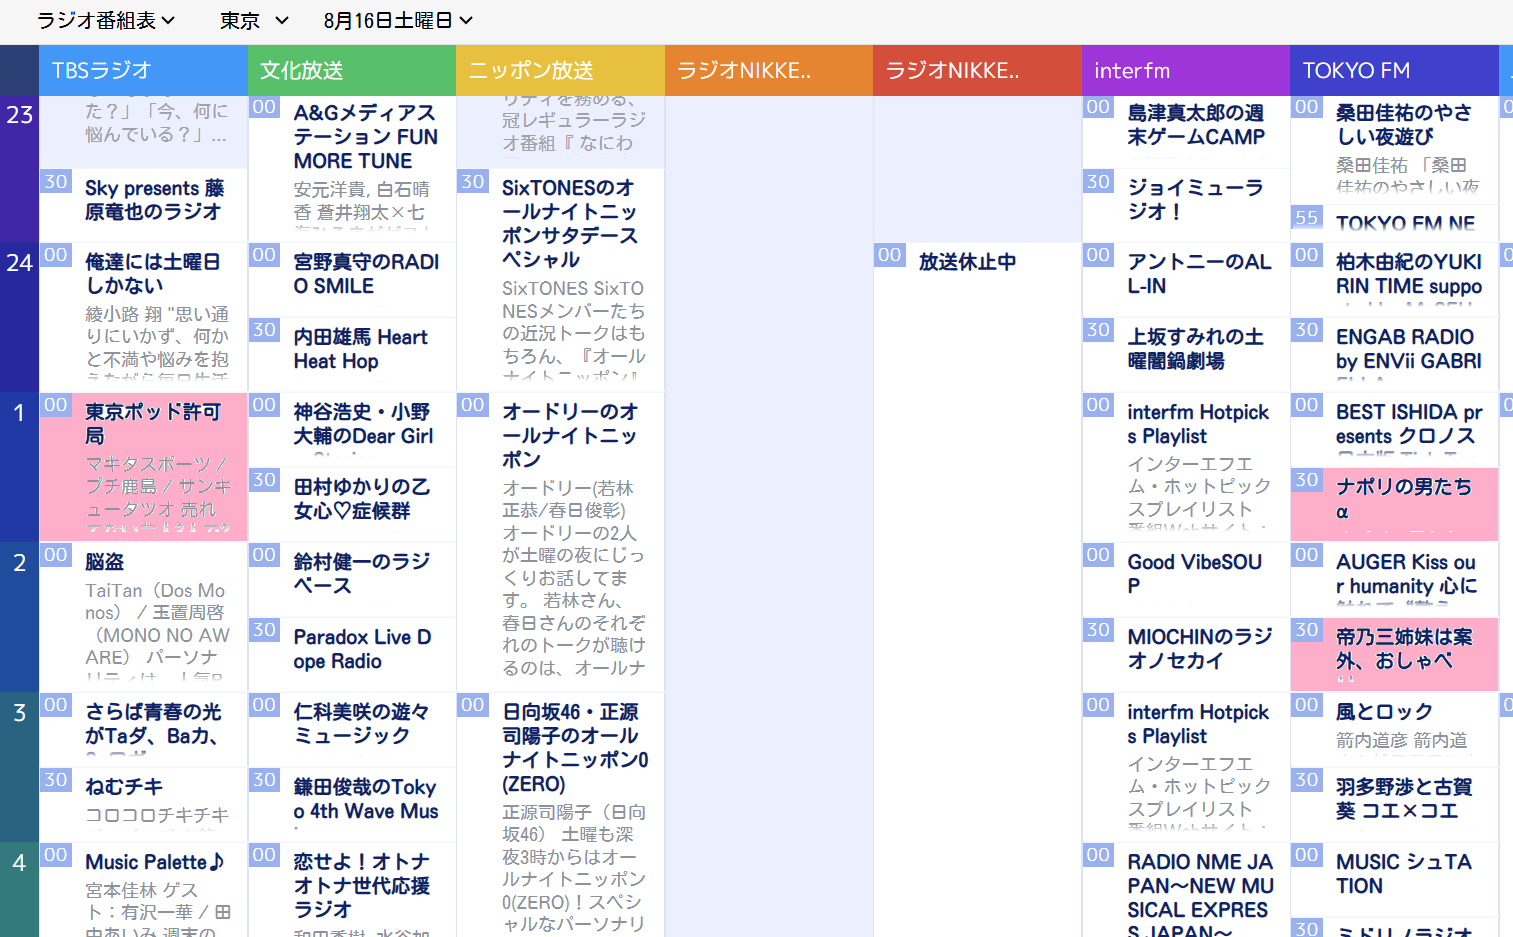The height and width of the screenshot is (937, 1513).
Task: Open 島津真太郎の週末ゲームCAMP program
Action: (1185, 131)
